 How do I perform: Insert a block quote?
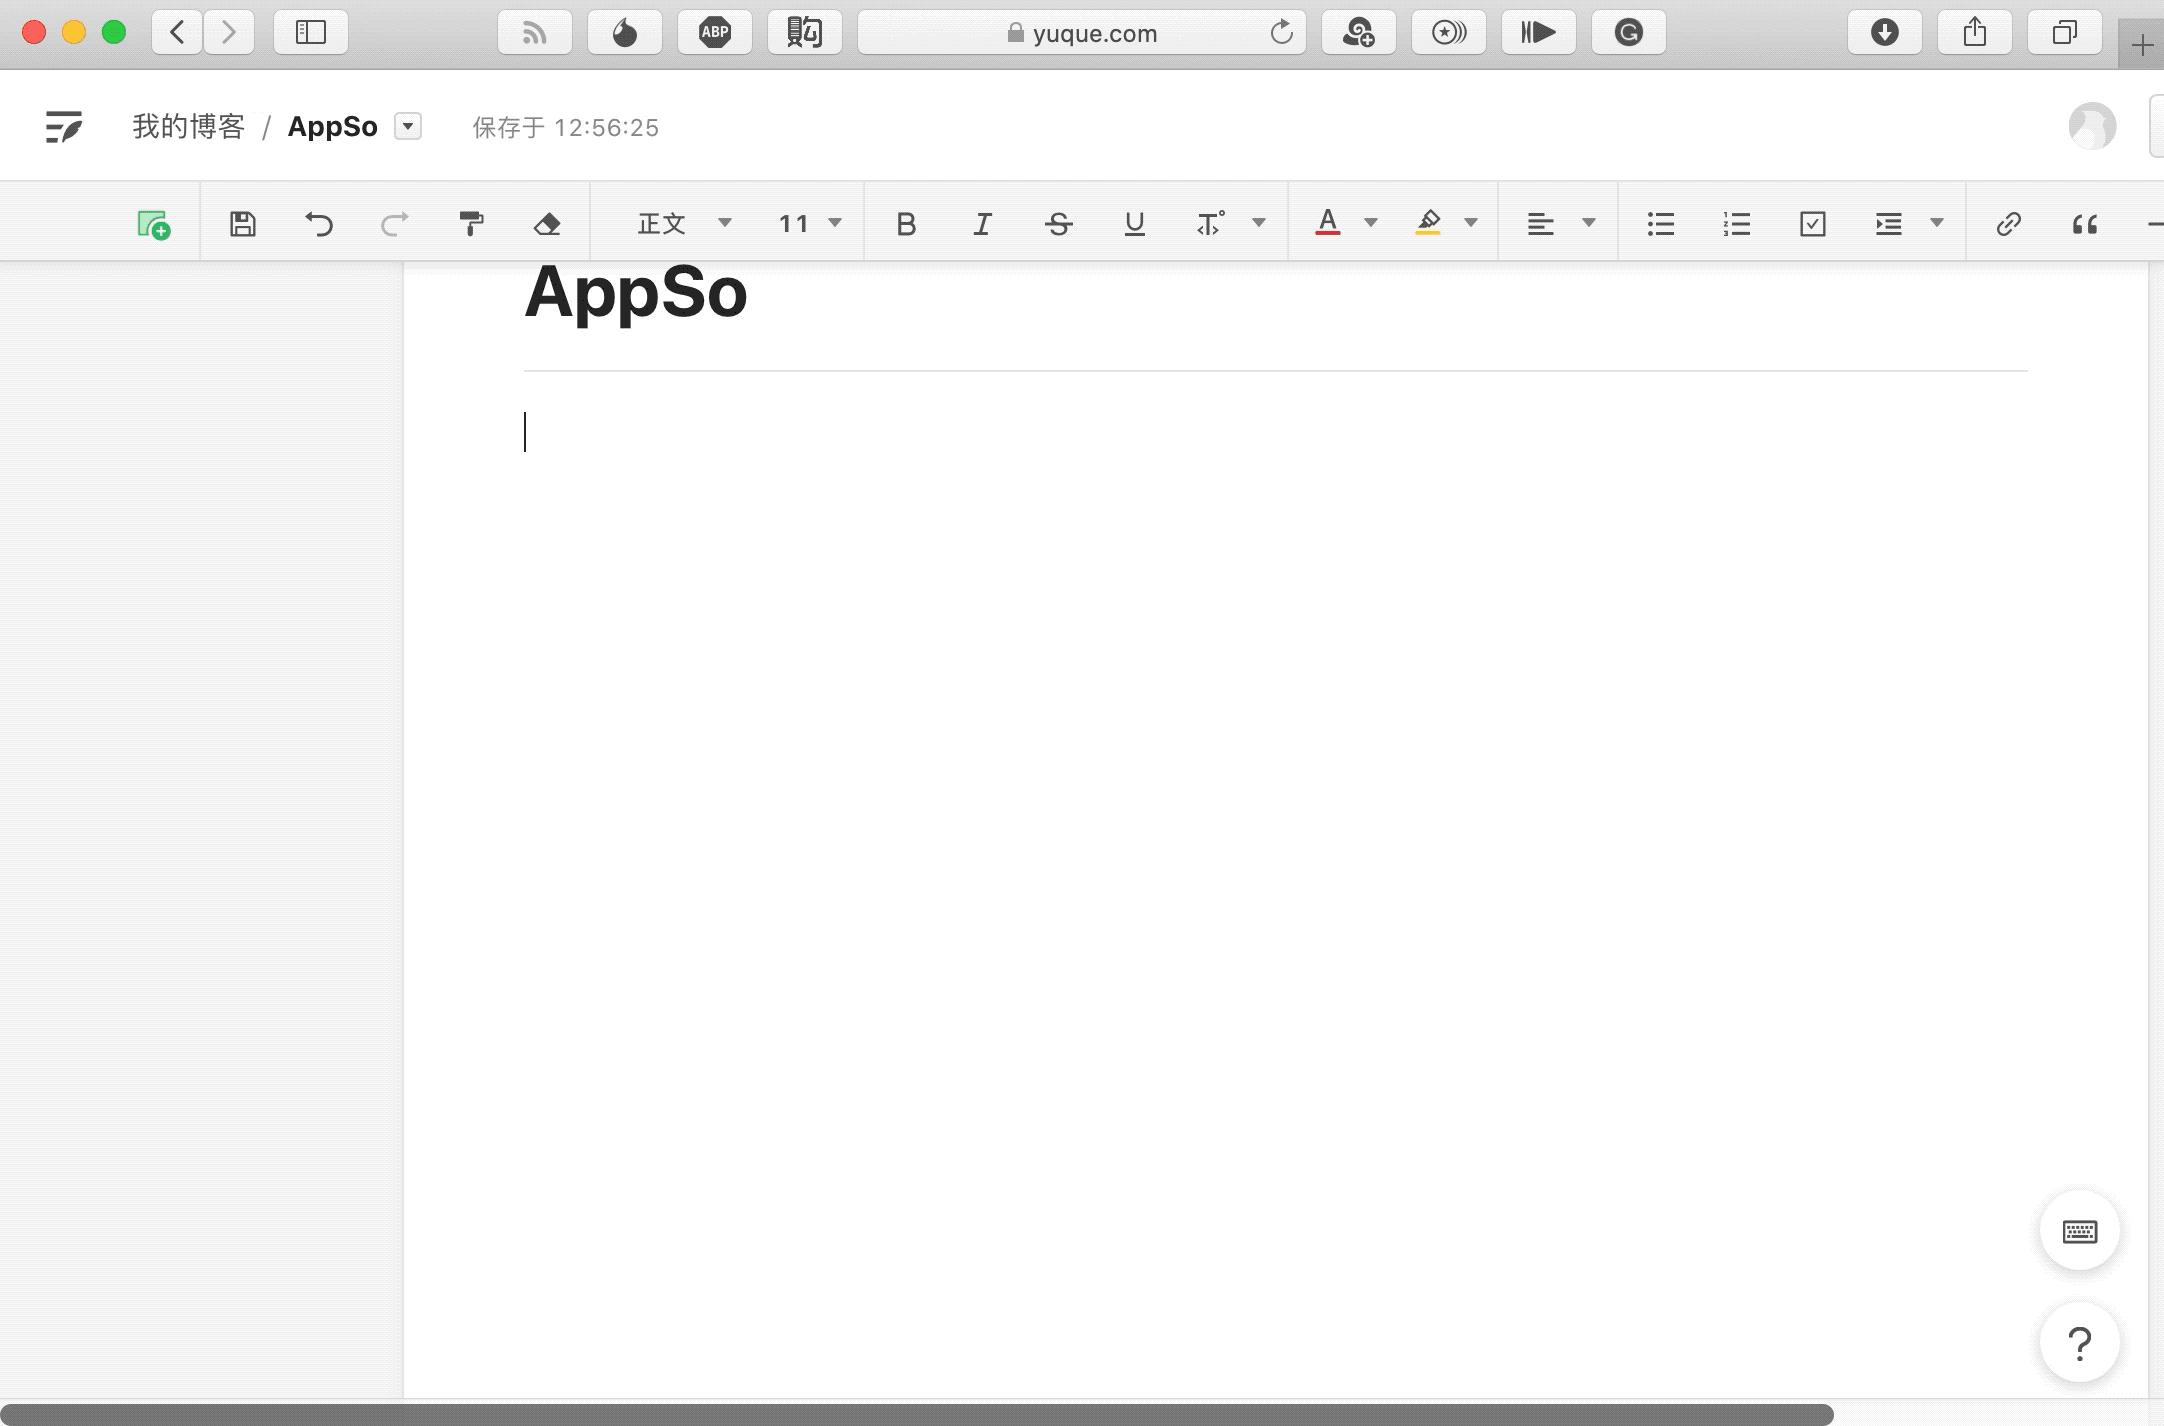[x=2084, y=224]
